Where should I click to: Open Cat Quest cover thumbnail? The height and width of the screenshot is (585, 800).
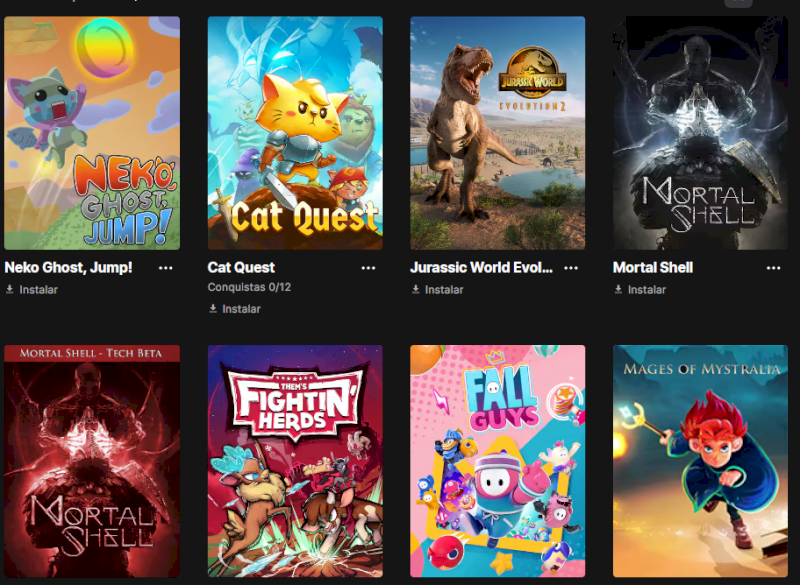click(x=295, y=133)
